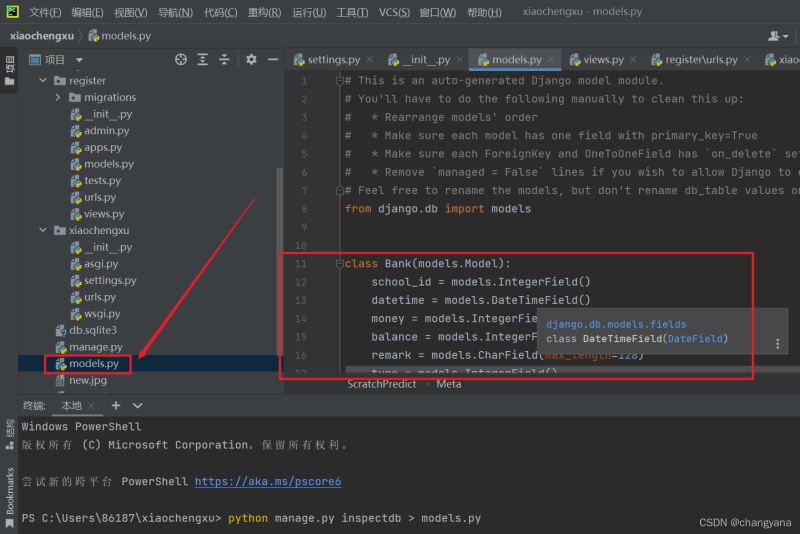Click the user account icon at top right
The width and height of the screenshot is (800, 534).
[x=775, y=35]
